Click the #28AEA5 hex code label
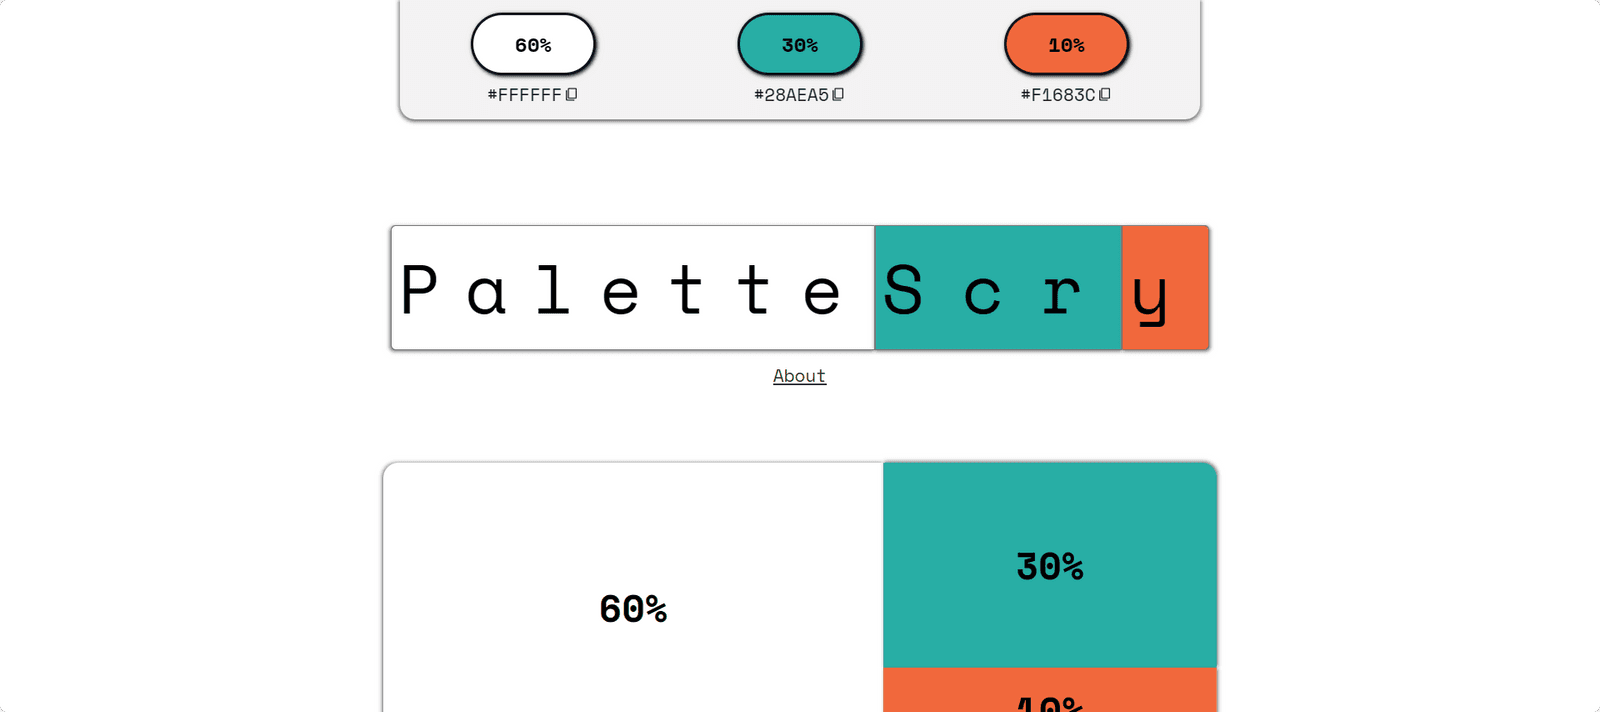The image size is (1600, 712). pos(791,95)
